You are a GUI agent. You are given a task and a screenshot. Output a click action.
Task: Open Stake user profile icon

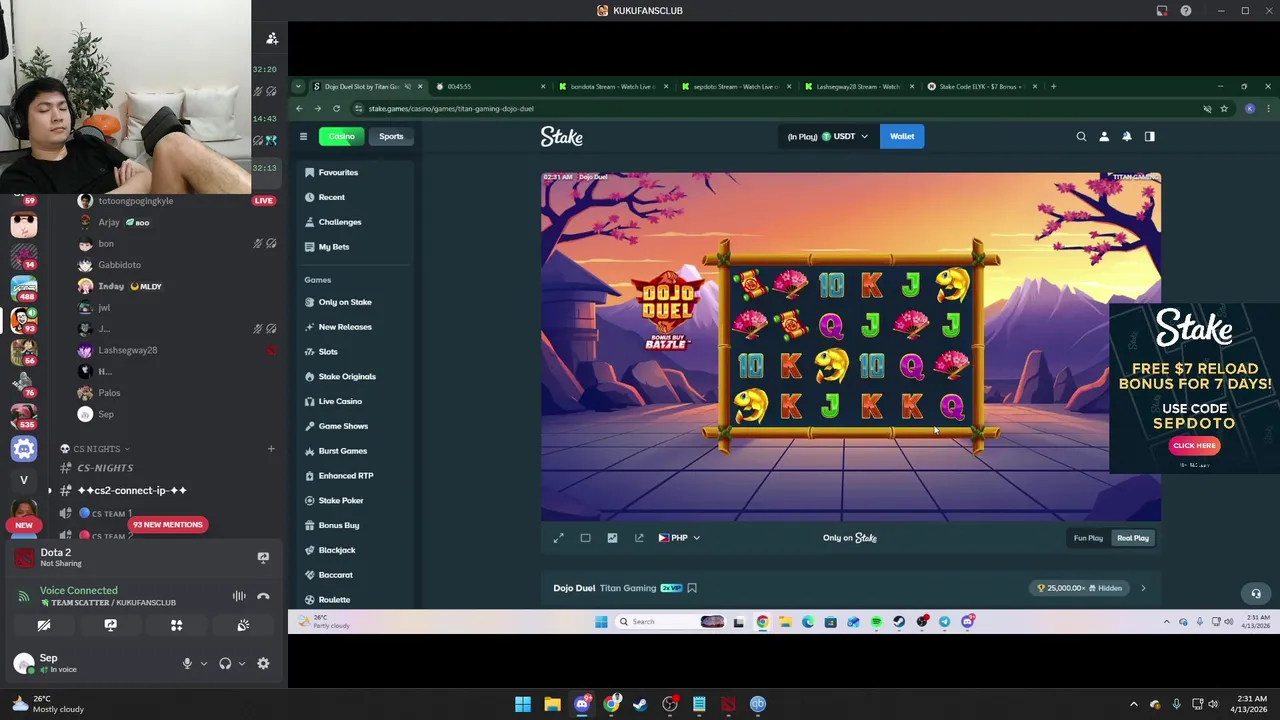1104,136
